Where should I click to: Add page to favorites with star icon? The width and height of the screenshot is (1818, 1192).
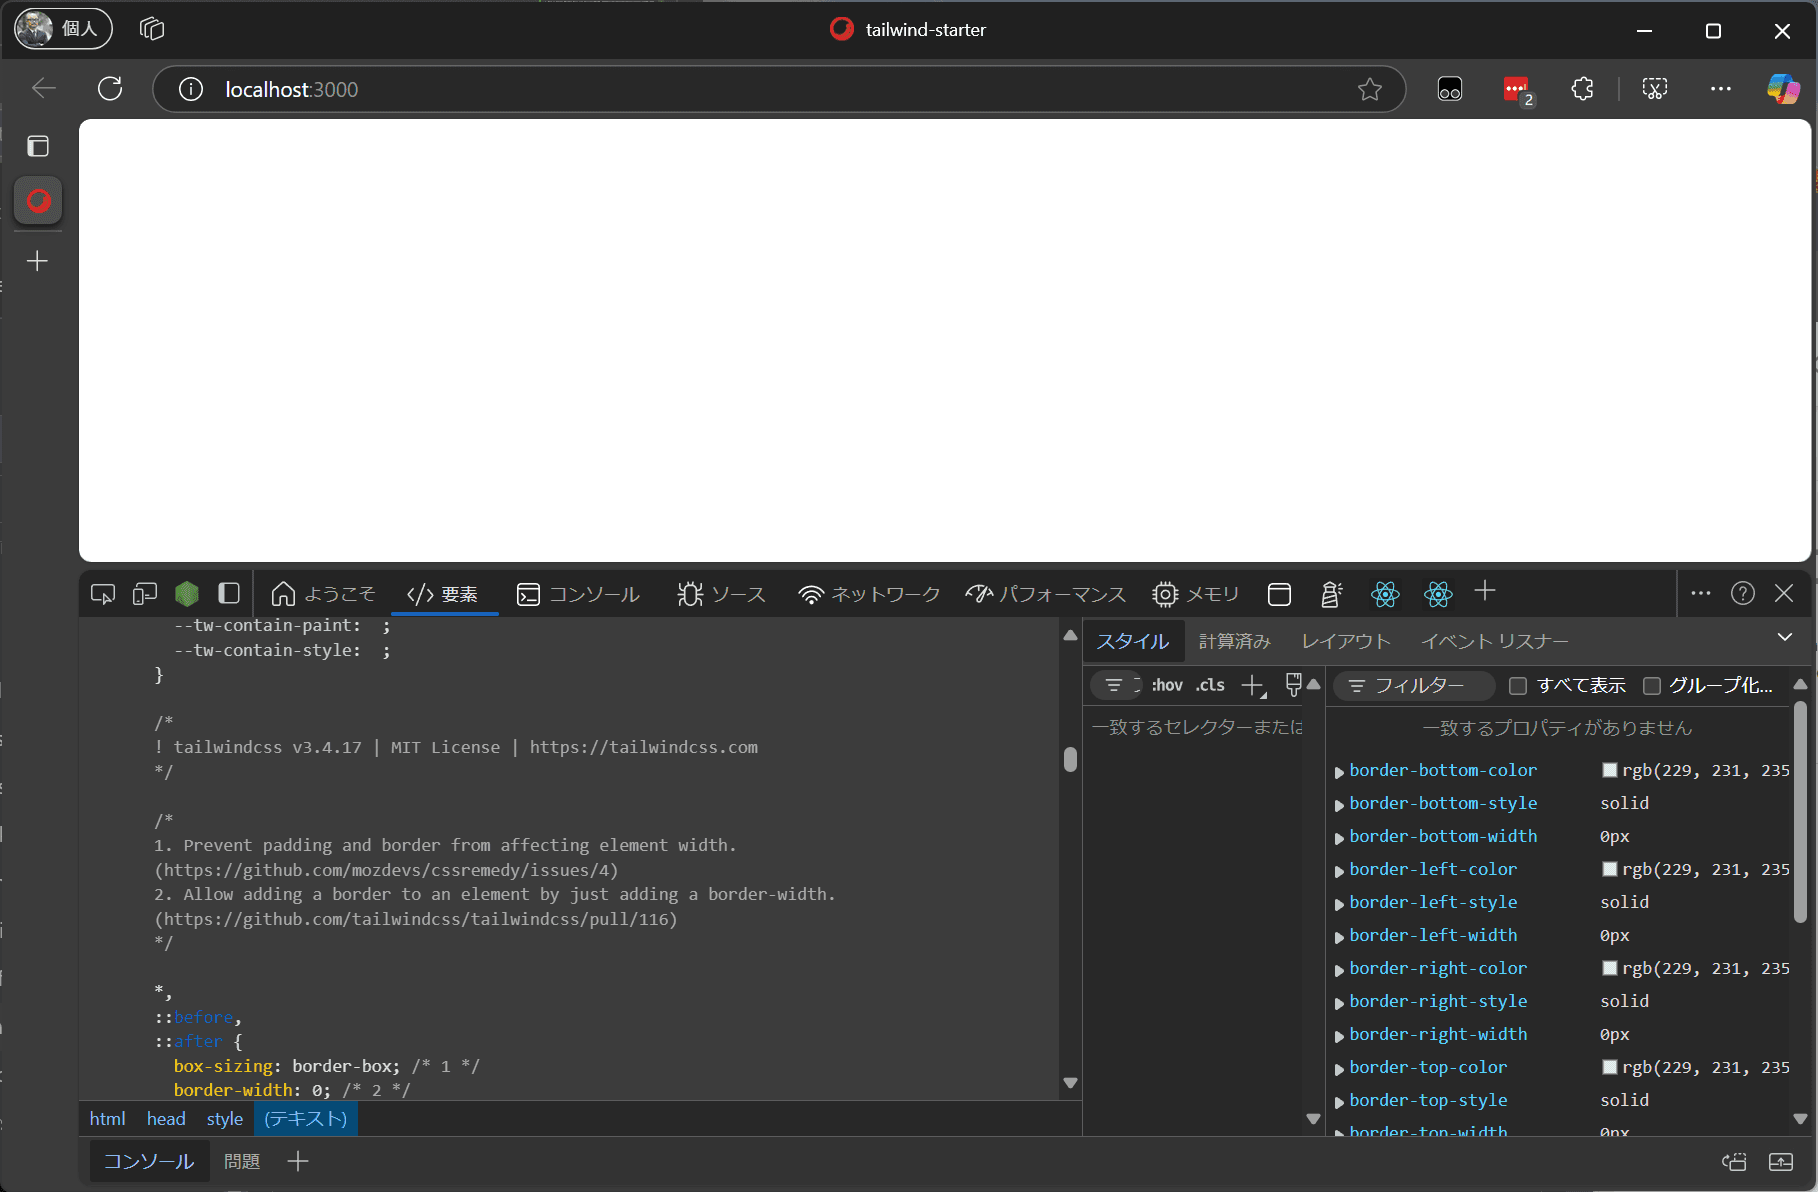1369,90
